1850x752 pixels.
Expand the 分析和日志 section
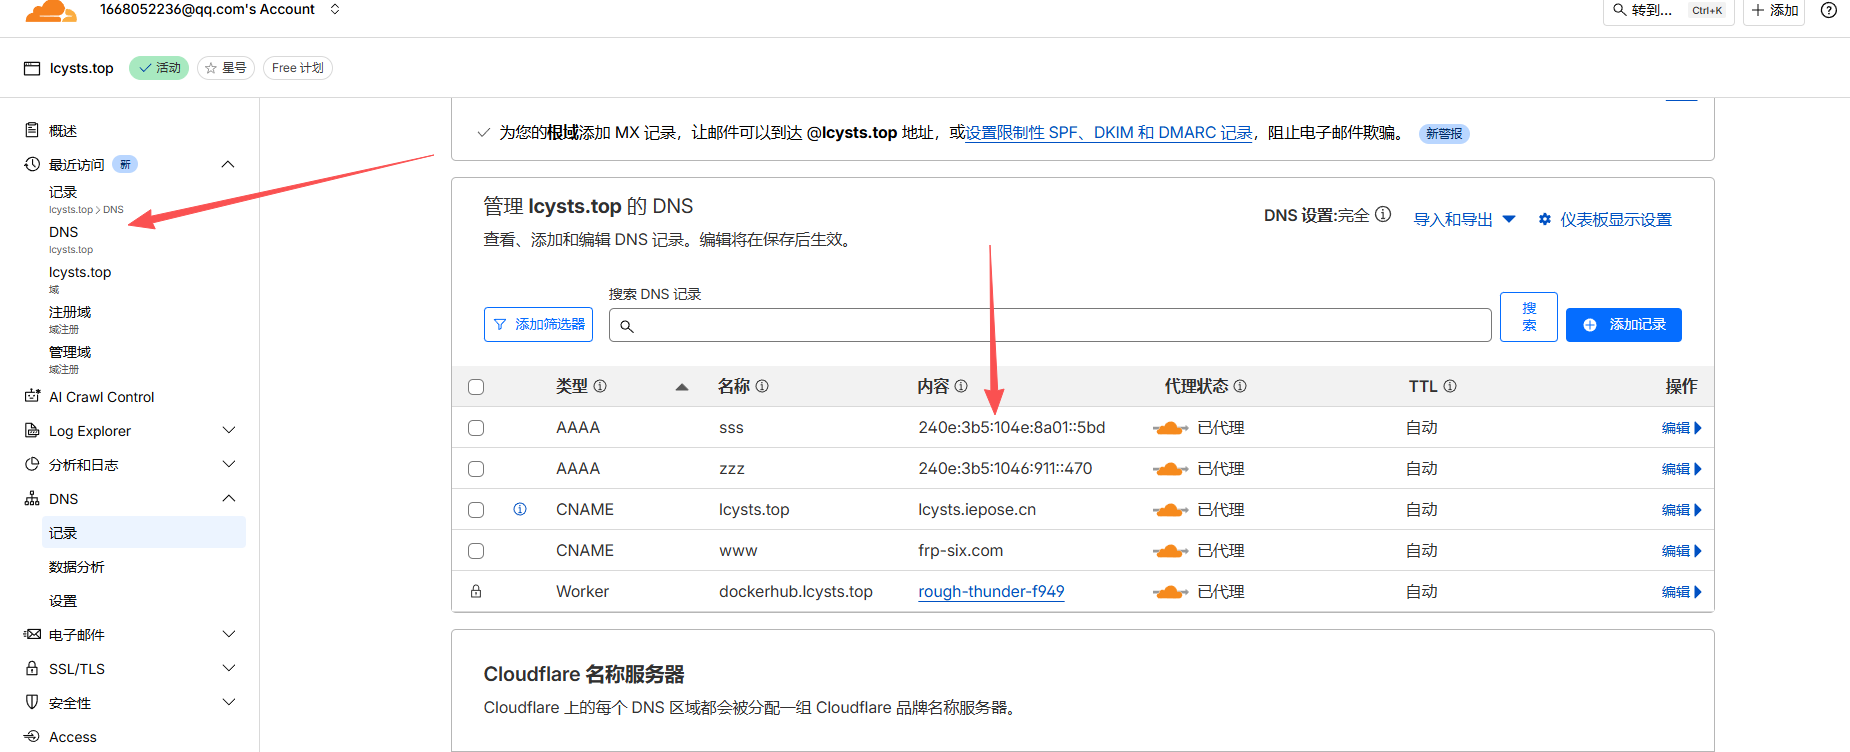[x=228, y=464]
